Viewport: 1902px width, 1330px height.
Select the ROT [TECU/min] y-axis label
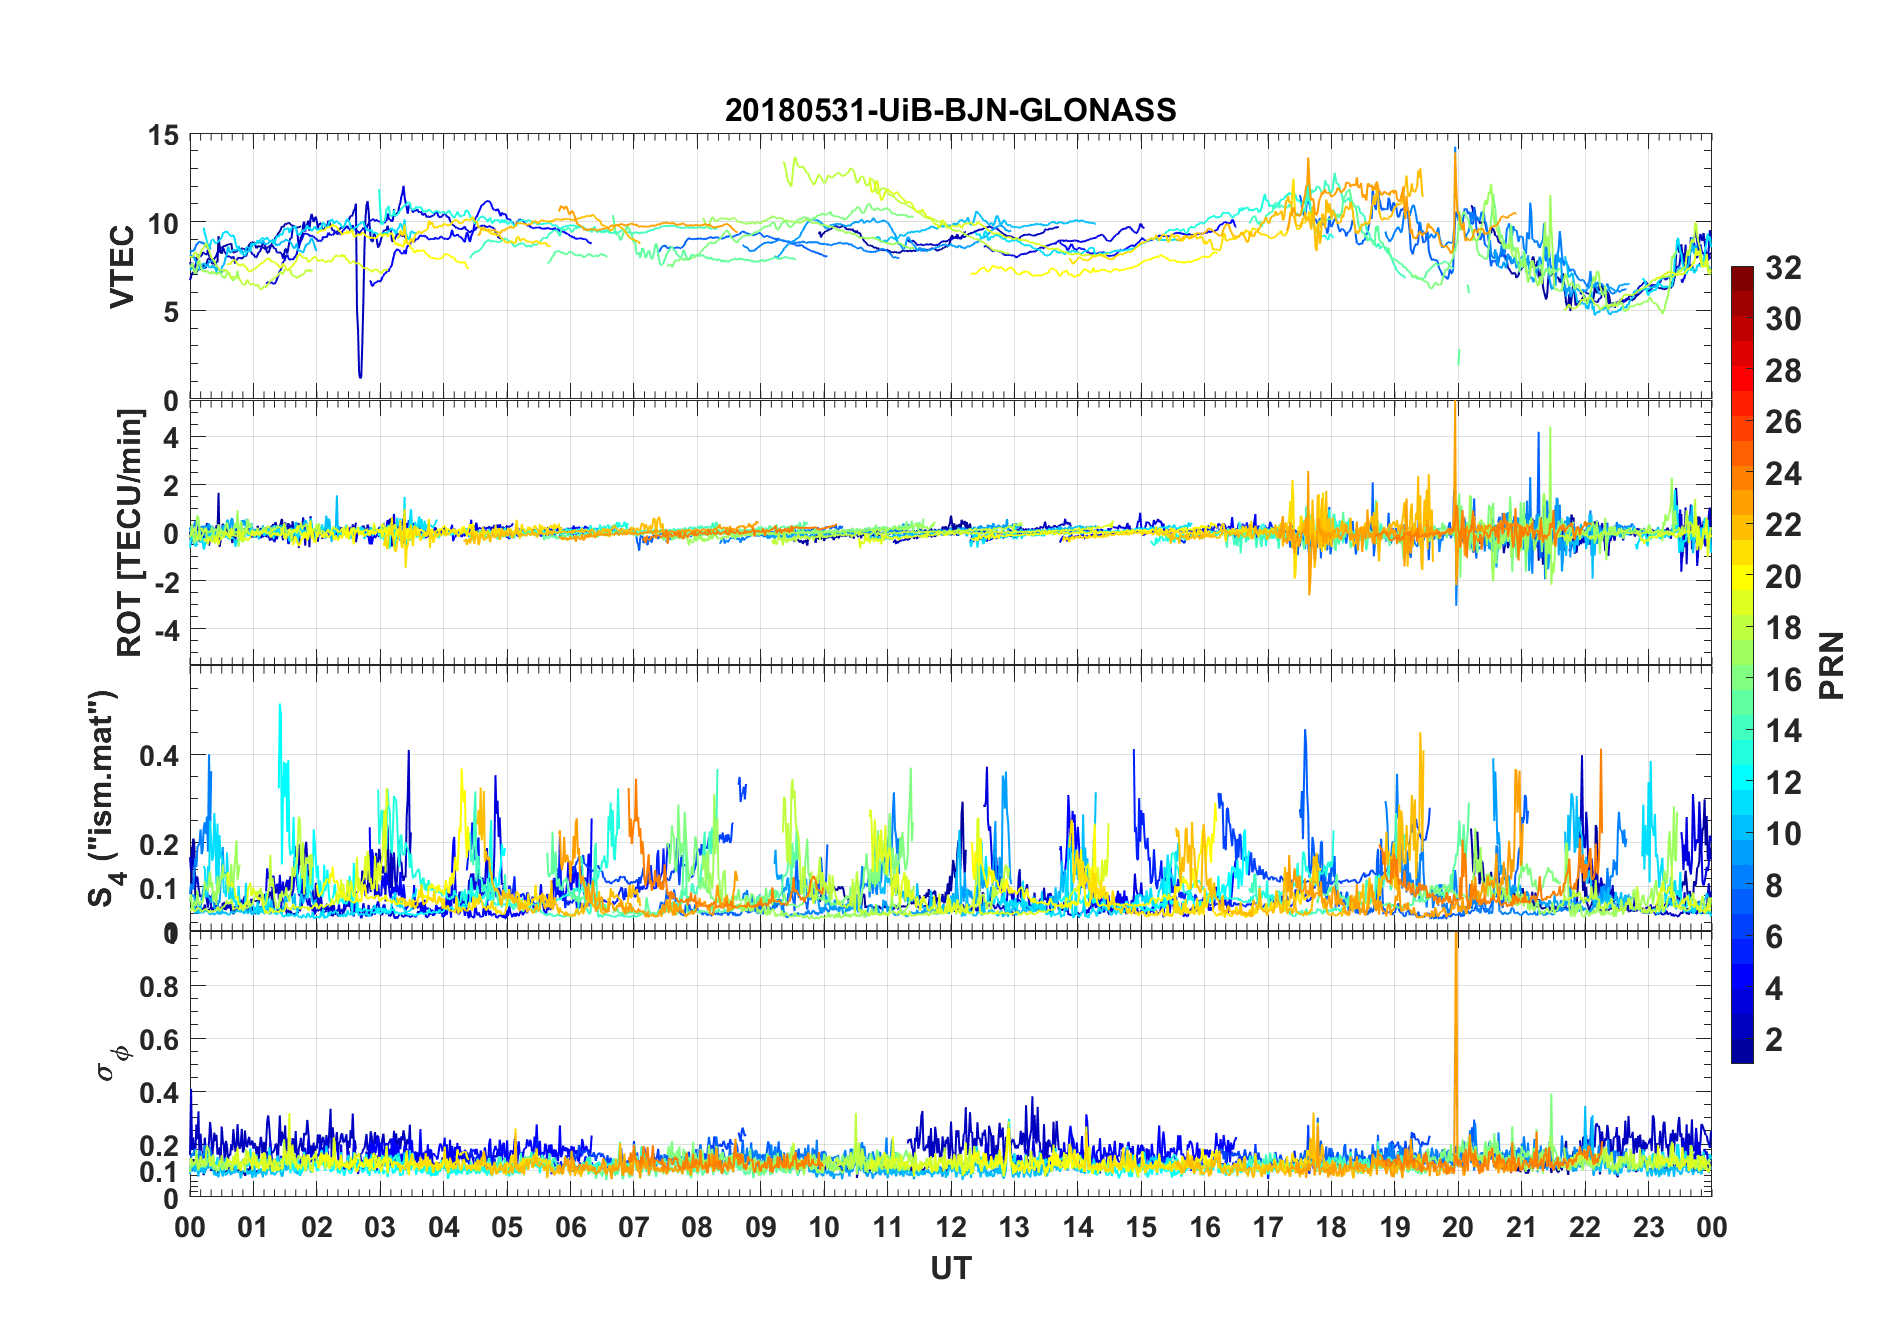(129, 532)
